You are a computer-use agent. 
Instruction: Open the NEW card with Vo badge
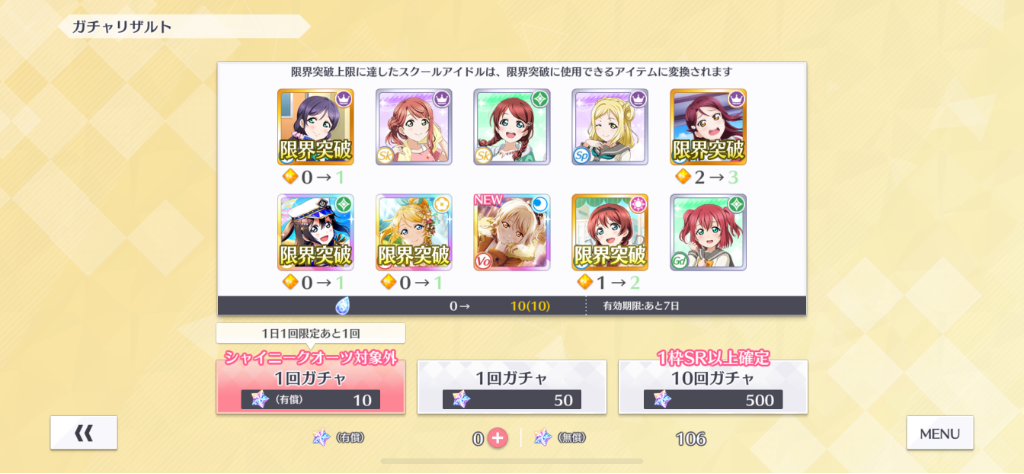(512, 232)
